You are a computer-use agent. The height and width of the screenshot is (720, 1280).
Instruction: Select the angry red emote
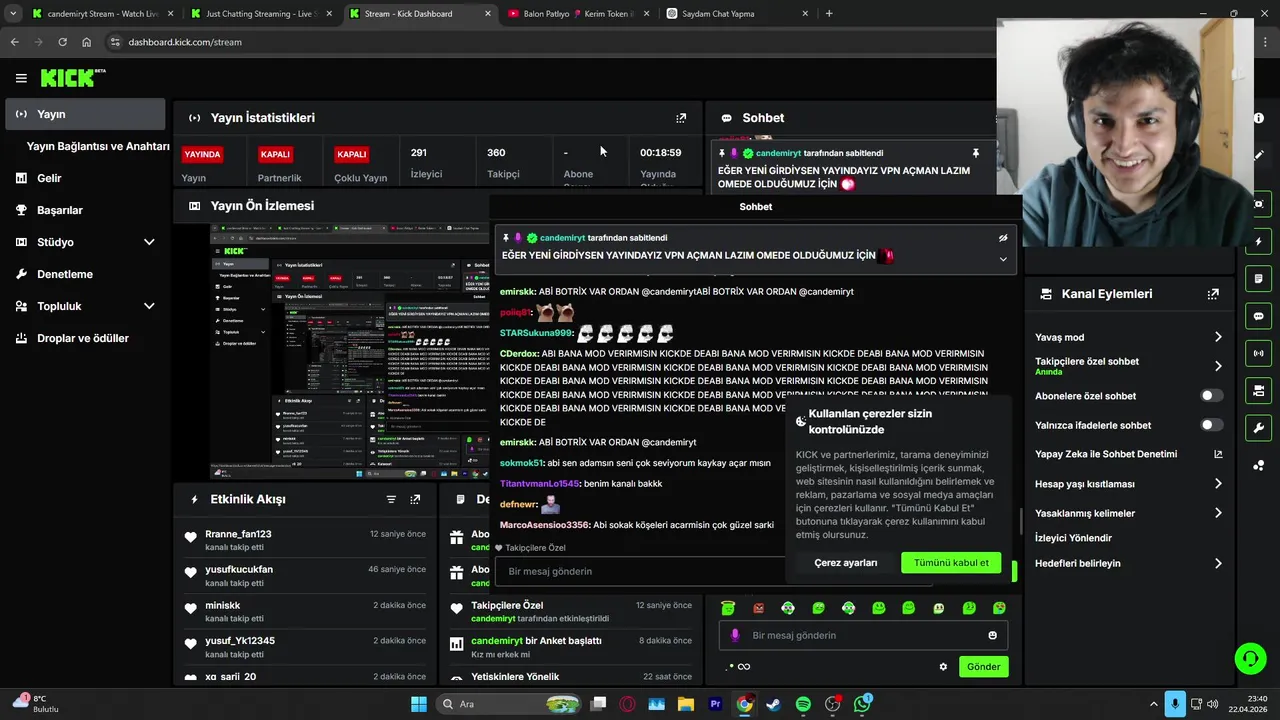[759, 608]
